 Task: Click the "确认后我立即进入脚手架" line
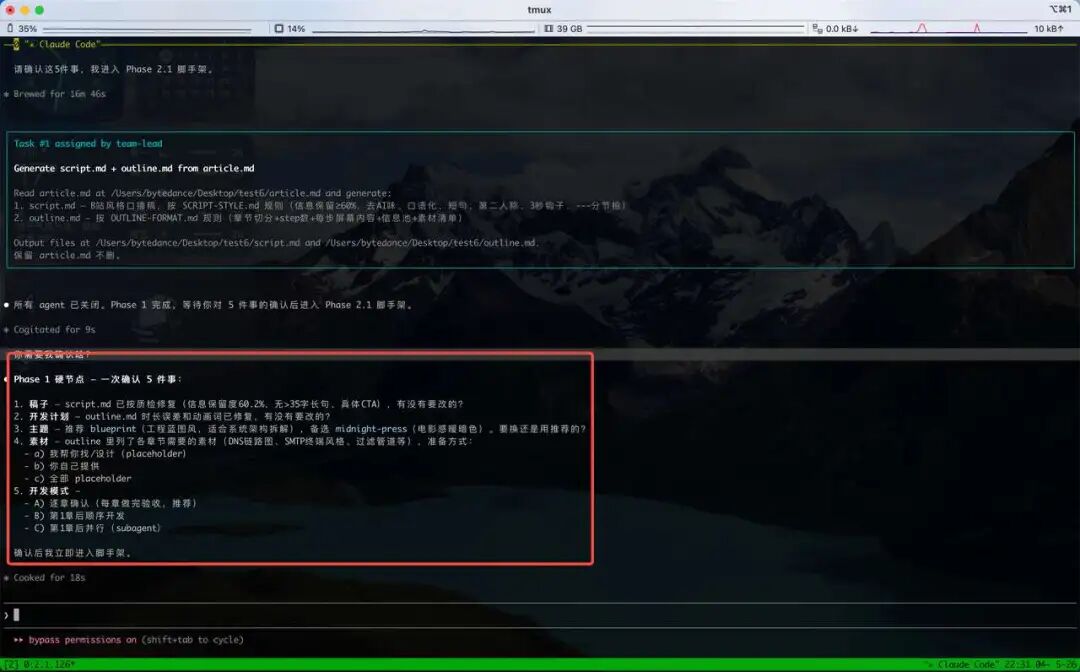tap(73, 553)
